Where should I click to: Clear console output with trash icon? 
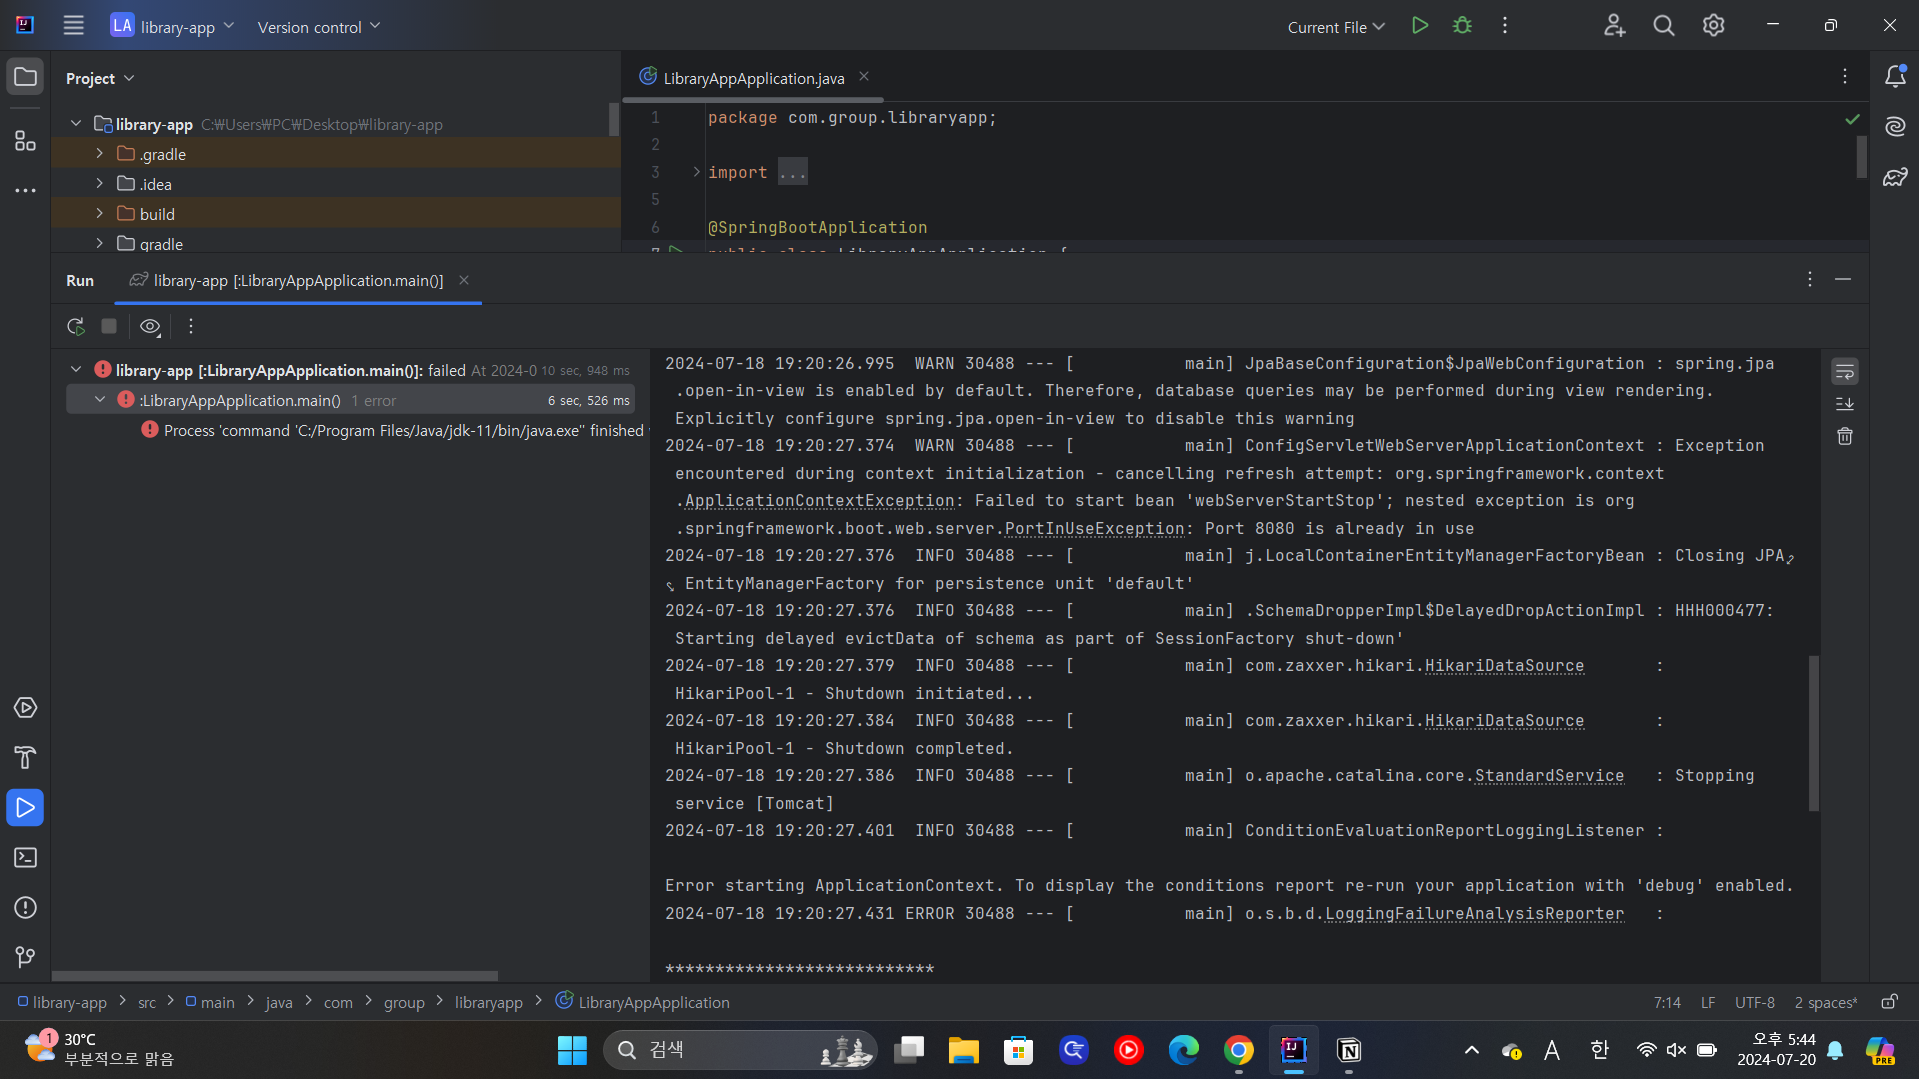click(x=1845, y=436)
